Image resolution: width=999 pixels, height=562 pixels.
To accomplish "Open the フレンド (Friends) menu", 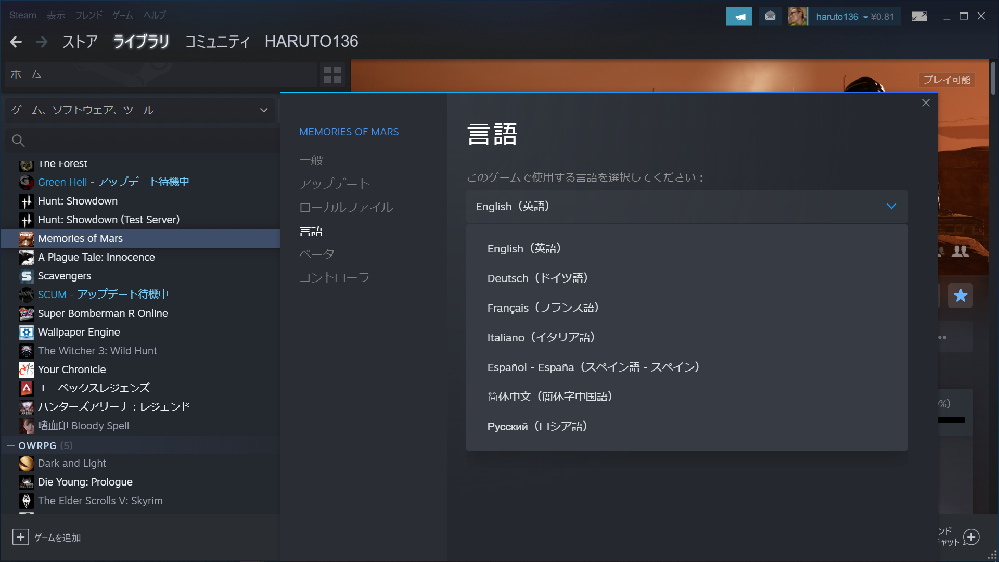I will pyautogui.click(x=89, y=15).
